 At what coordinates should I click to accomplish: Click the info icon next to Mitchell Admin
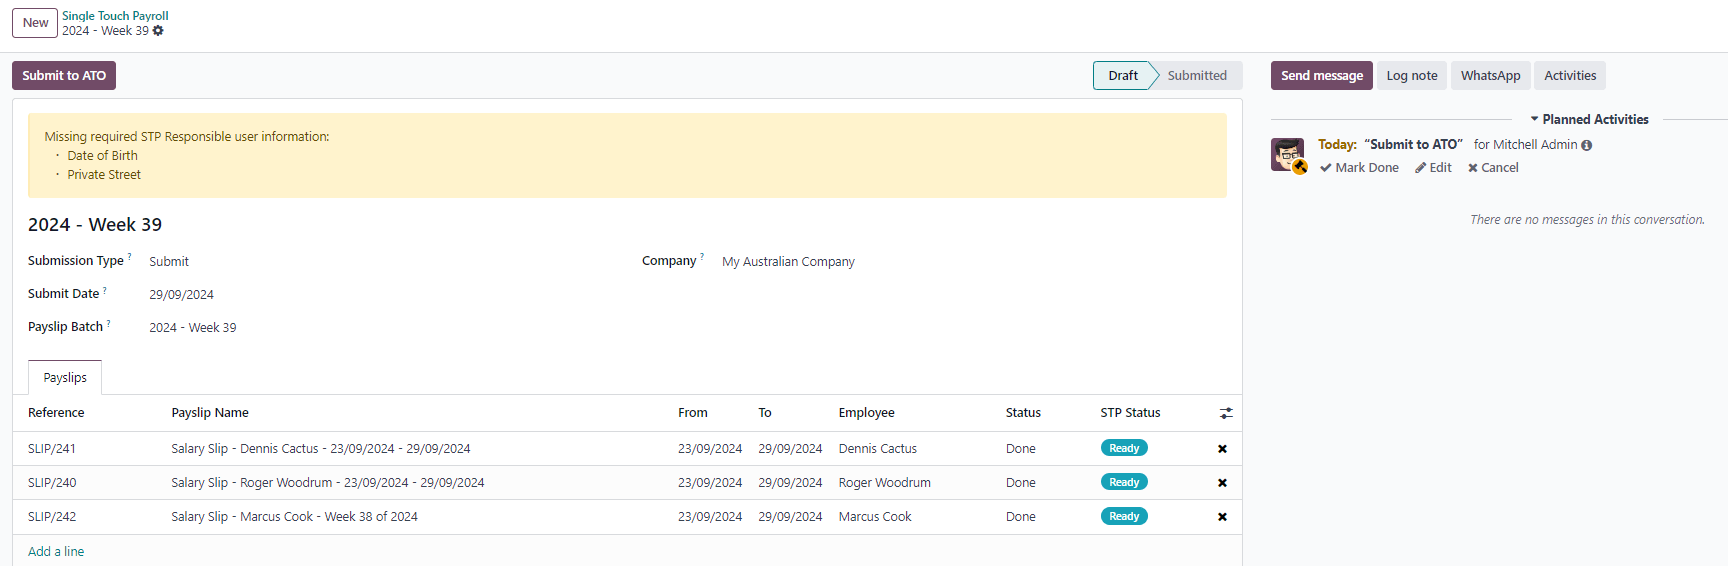click(1587, 145)
